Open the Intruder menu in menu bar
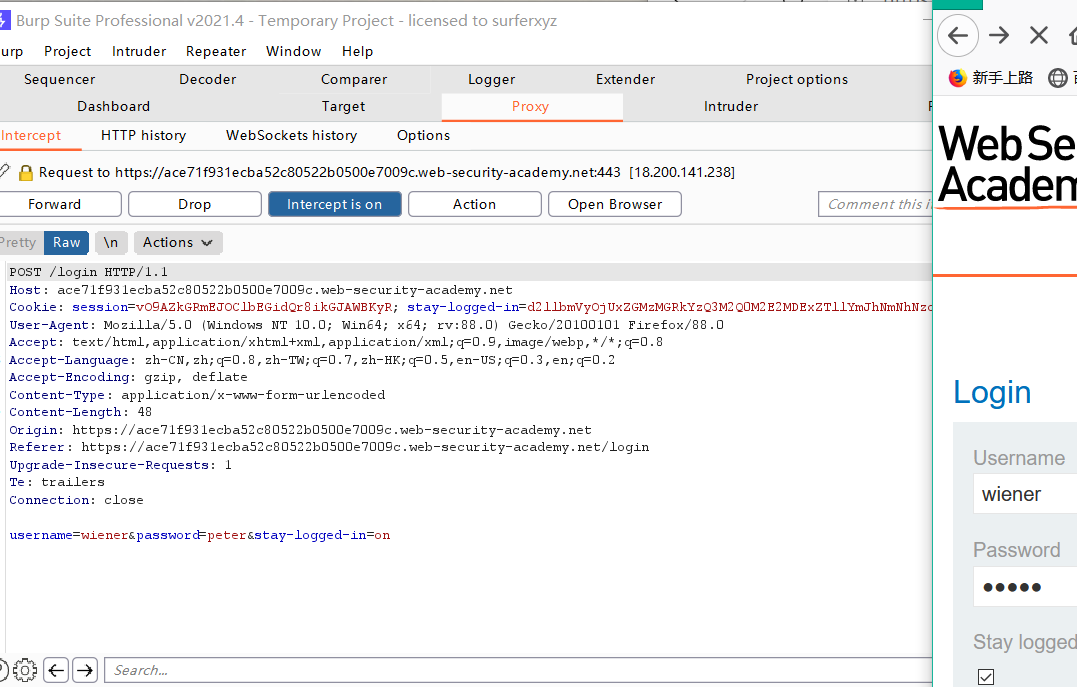 click(139, 52)
